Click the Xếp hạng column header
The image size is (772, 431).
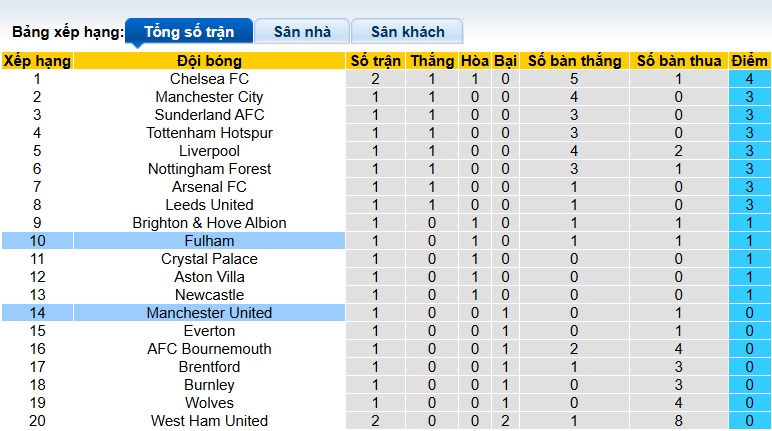(x=37, y=61)
